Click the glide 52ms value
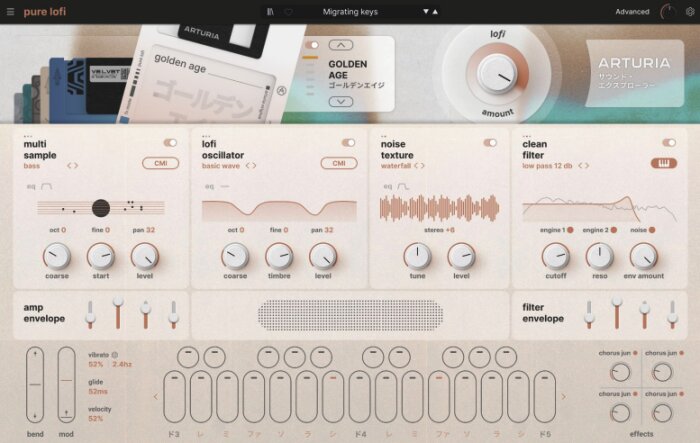The height and width of the screenshot is (443, 700). (98, 392)
